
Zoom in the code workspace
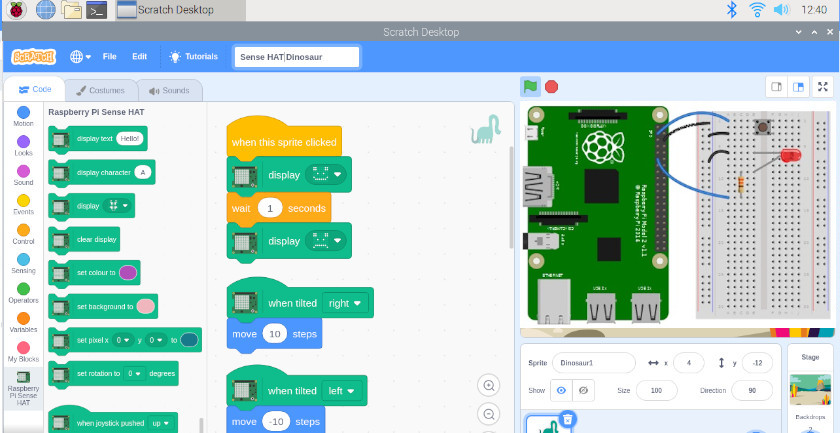point(488,385)
